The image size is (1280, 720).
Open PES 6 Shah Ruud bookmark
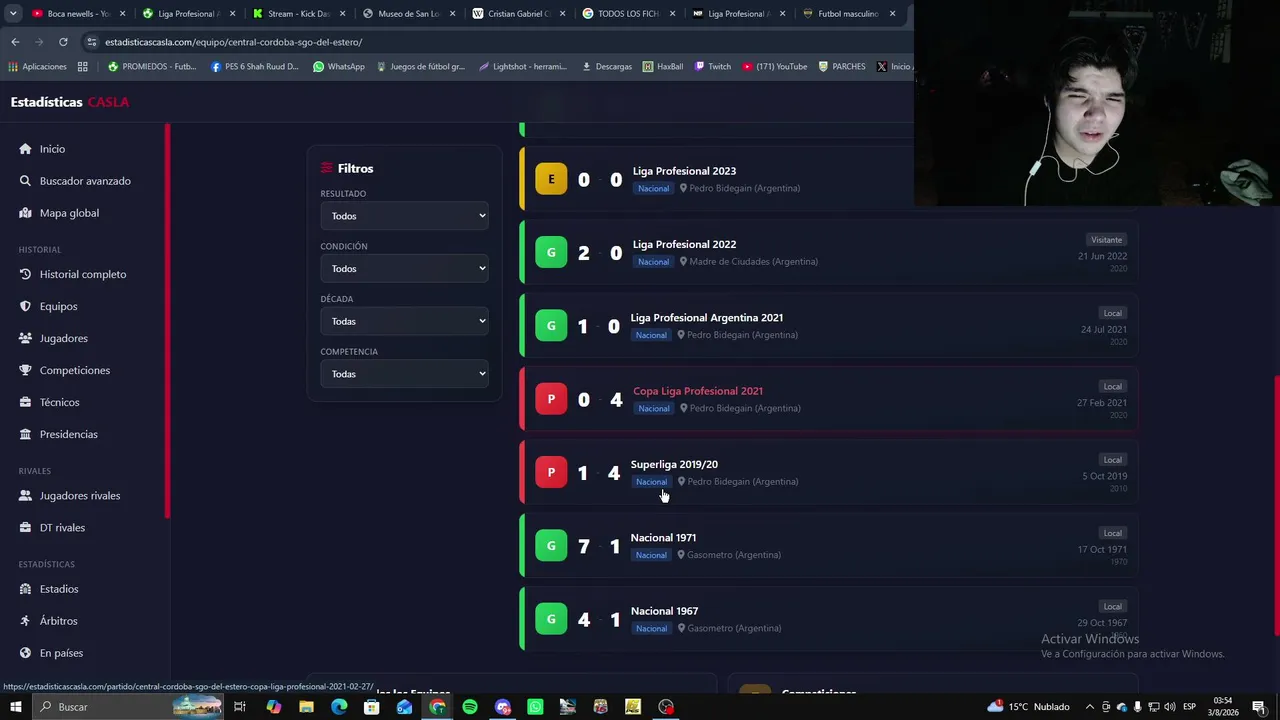pyautogui.click(x=254, y=67)
